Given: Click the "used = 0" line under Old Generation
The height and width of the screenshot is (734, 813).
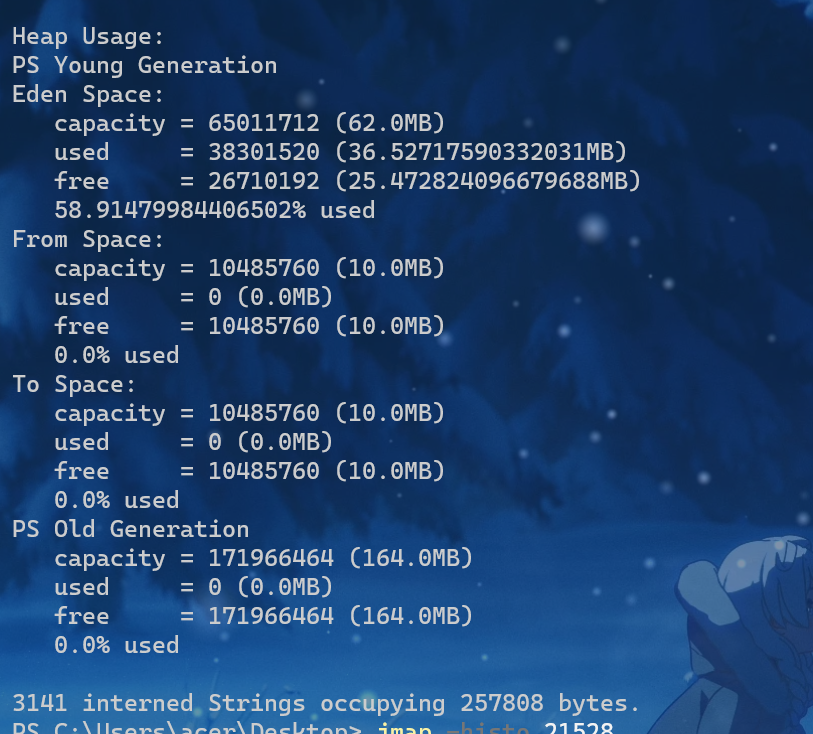Looking at the screenshot, I should click(193, 587).
